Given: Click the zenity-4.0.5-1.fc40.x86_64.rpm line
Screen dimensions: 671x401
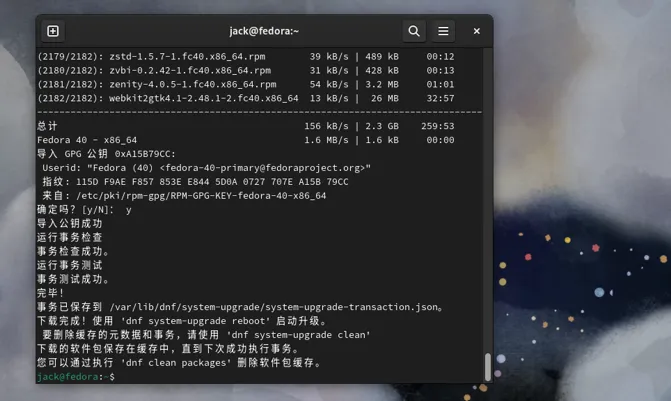Looking at the screenshot, I should pyautogui.click(x=246, y=84).
